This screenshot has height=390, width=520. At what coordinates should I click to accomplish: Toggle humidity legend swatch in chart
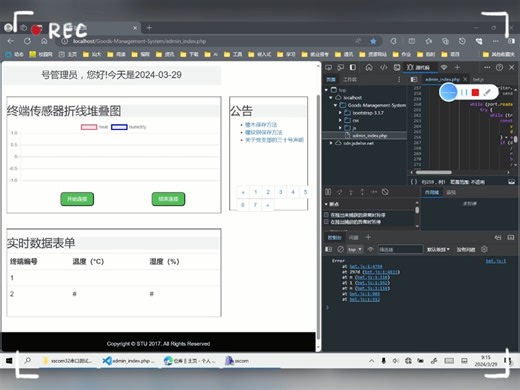pyautogui.click(x=119, y=127)
